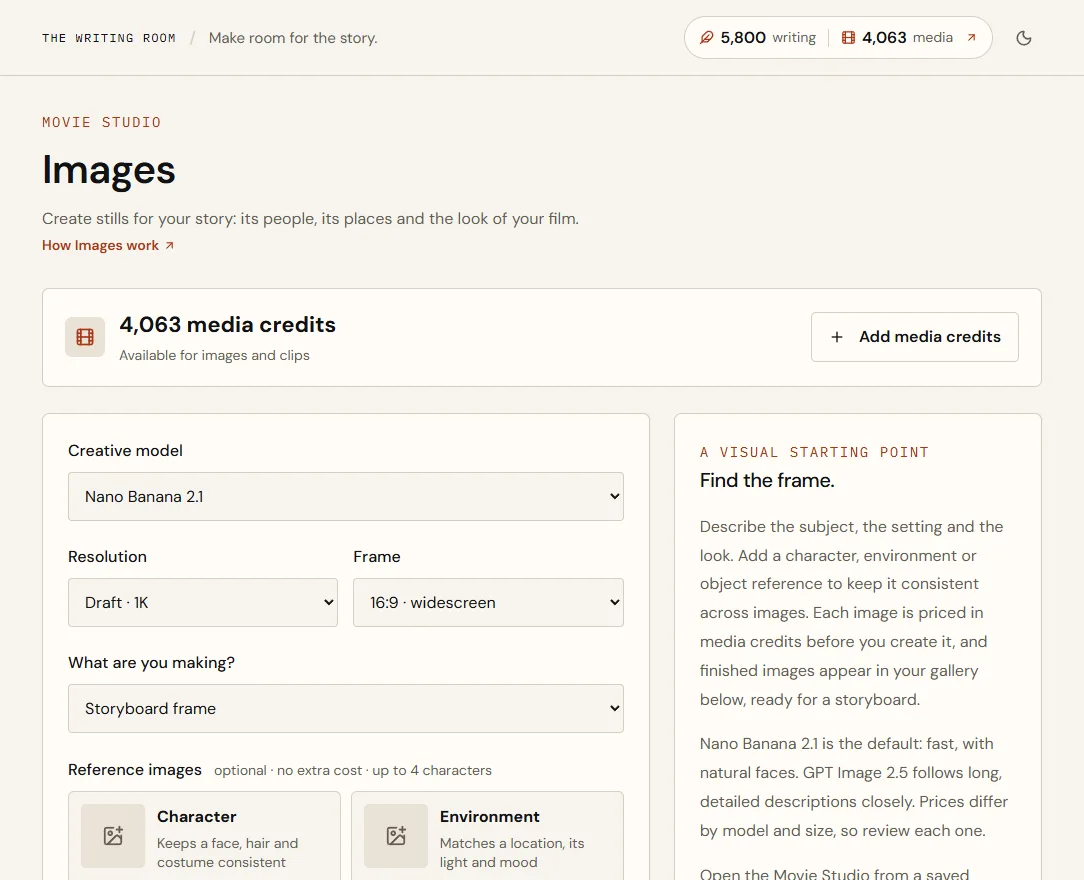Open the Resolution dropdown
The height and width of the screenshot is (880, 1084).
[x=203, y=602]
